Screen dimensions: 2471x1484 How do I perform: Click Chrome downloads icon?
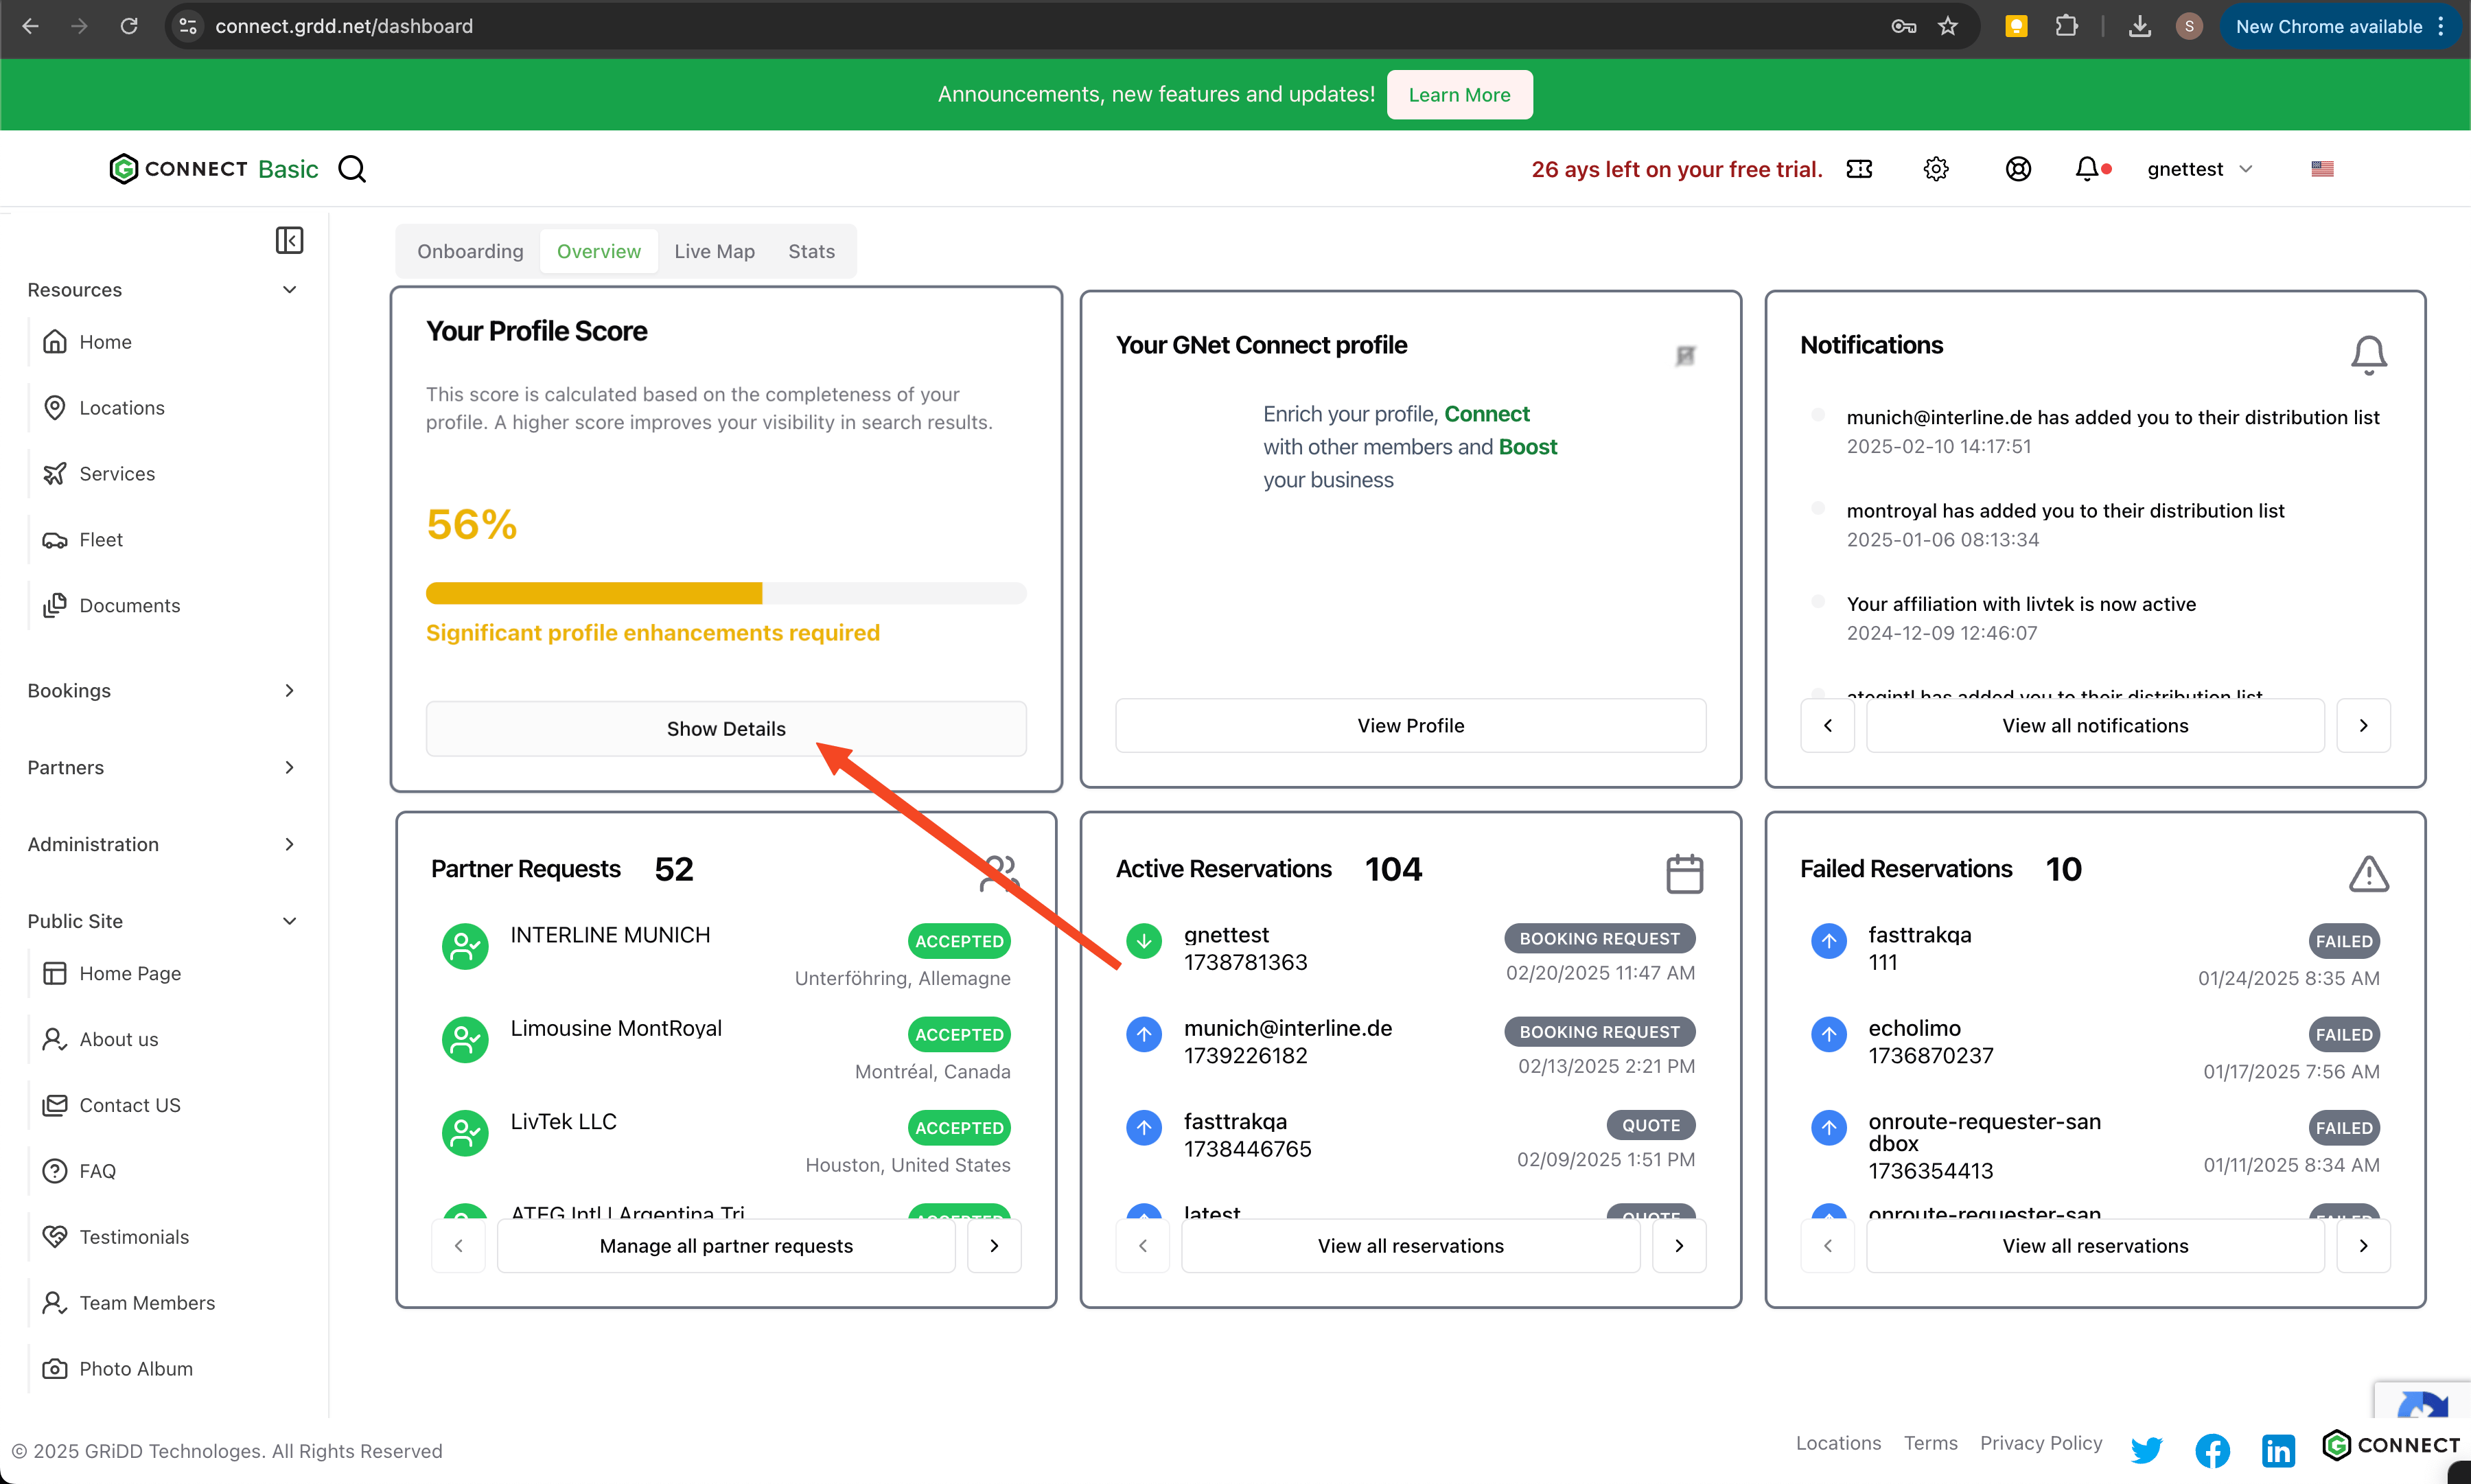(x=2139, y=26)
